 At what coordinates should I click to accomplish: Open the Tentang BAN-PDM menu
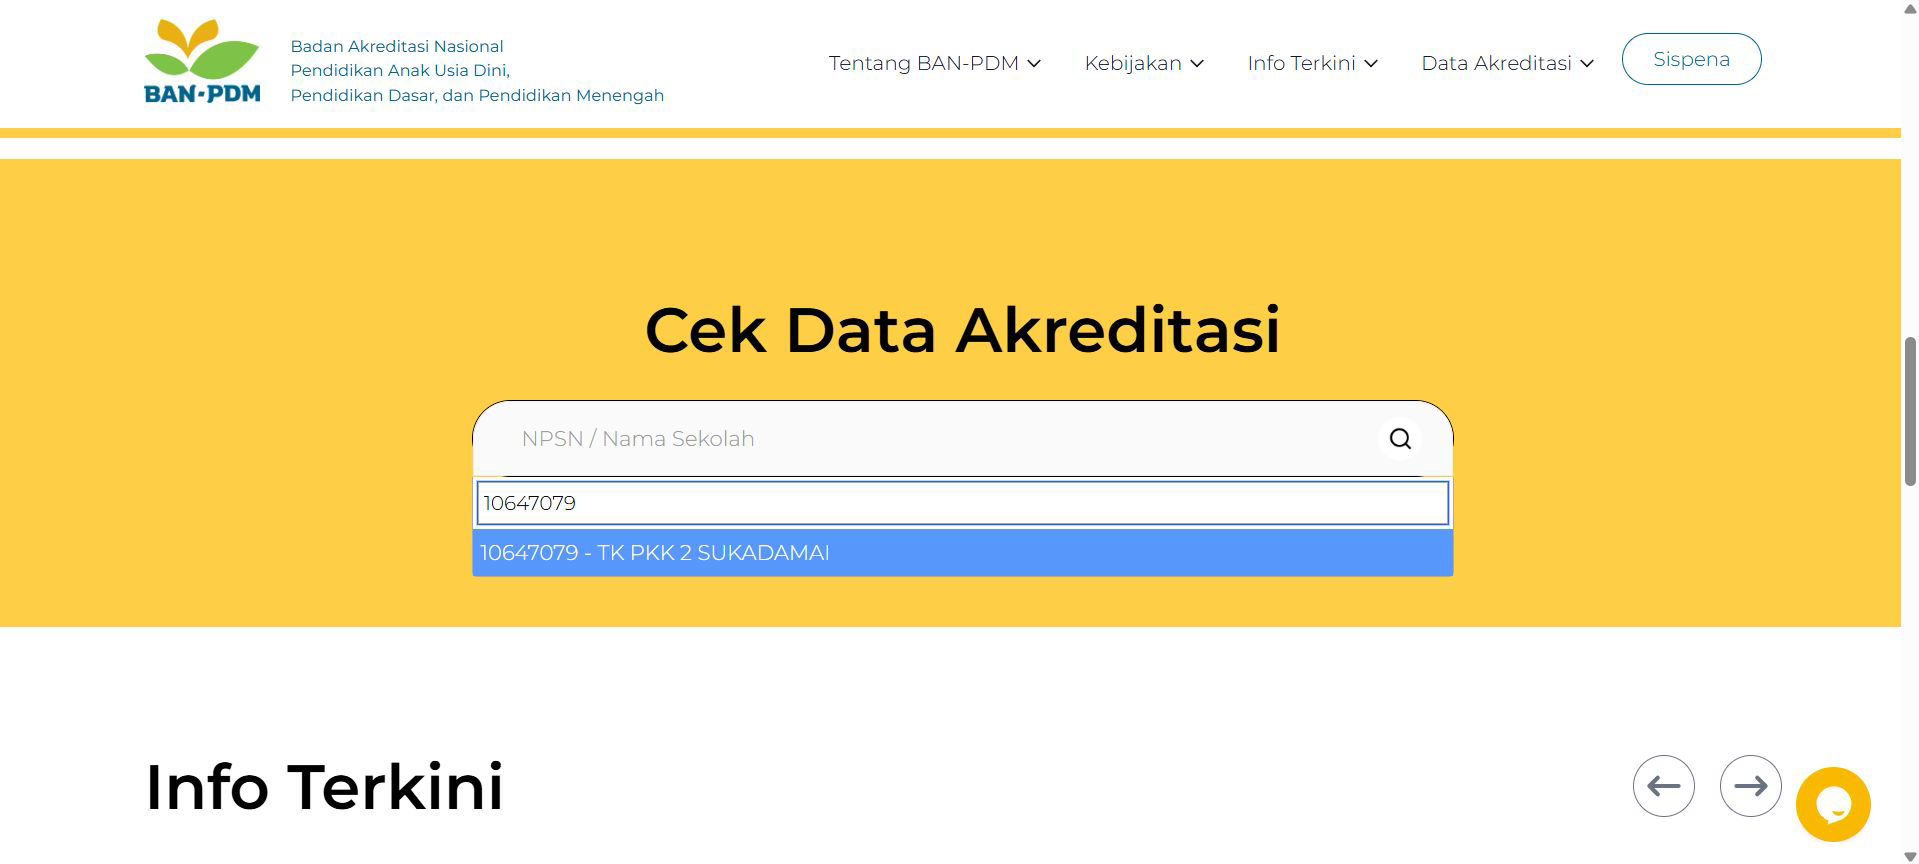(x=923, y=64)
